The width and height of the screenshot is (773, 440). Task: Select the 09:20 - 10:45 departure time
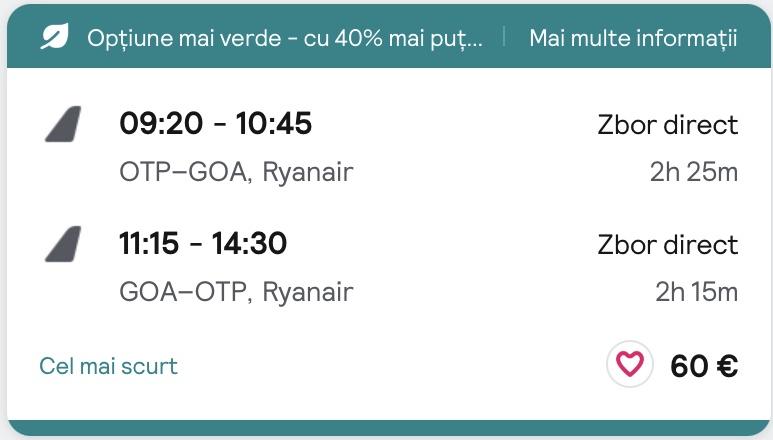point(215,124)
